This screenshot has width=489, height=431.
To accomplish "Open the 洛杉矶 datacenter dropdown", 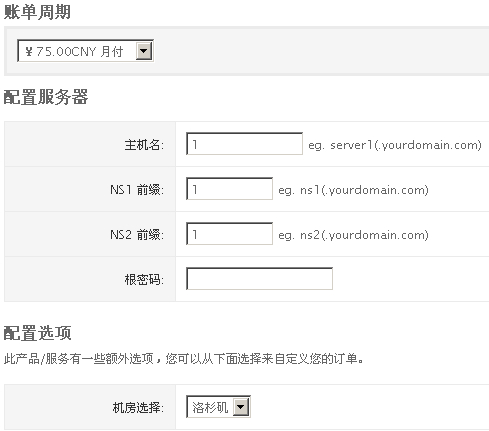I will pyautogui.click(x=218, y=407).
